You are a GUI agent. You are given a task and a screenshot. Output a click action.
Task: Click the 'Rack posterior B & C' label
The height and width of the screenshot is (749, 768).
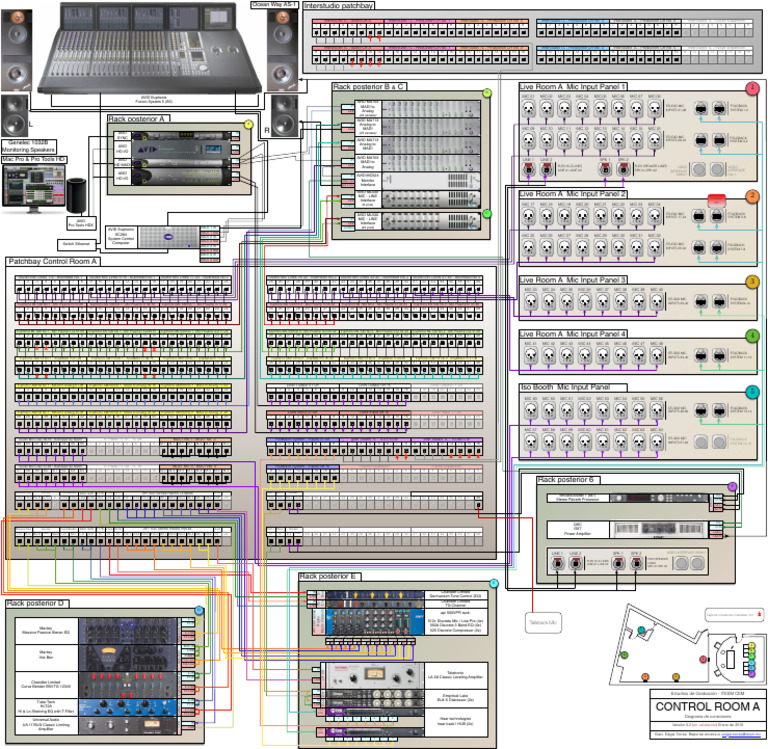pos(369,86)
